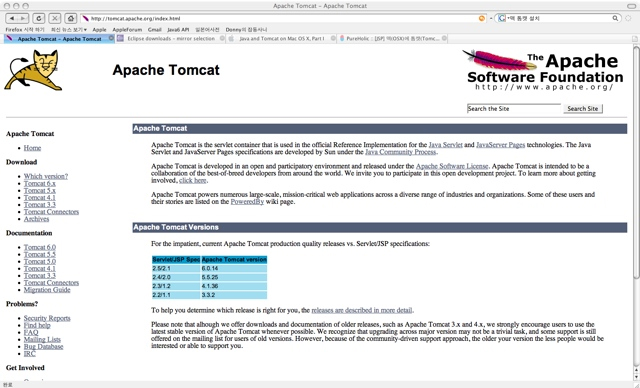Viewport: 640px width, 388px height.
Task: Open the Apple bookmark
Action: 99,30
